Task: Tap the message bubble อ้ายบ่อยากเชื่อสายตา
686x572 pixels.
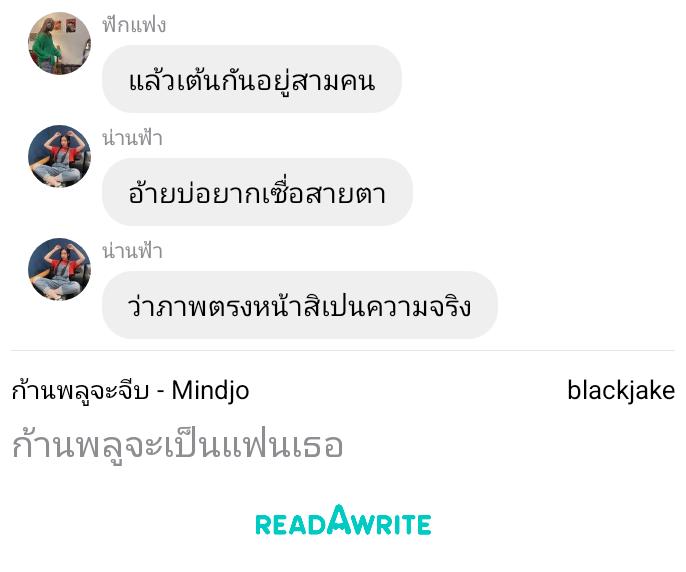Action: 257,192
